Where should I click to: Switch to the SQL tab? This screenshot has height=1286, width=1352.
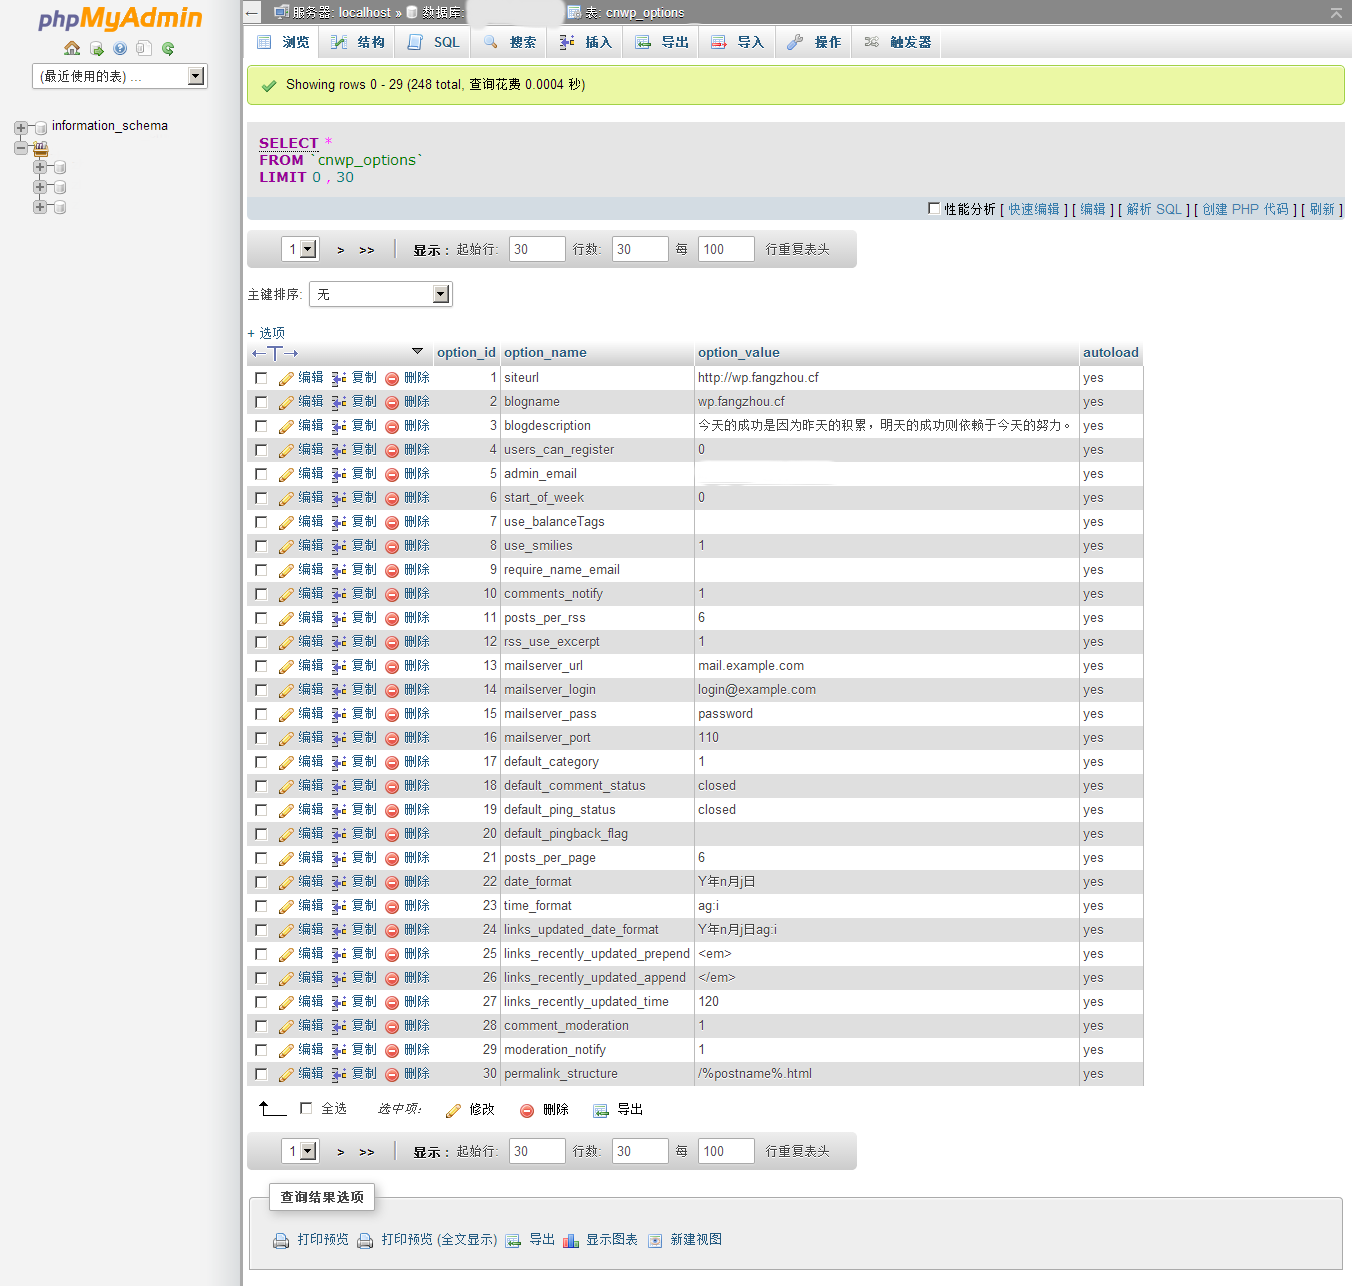click(x=434, y=42)
